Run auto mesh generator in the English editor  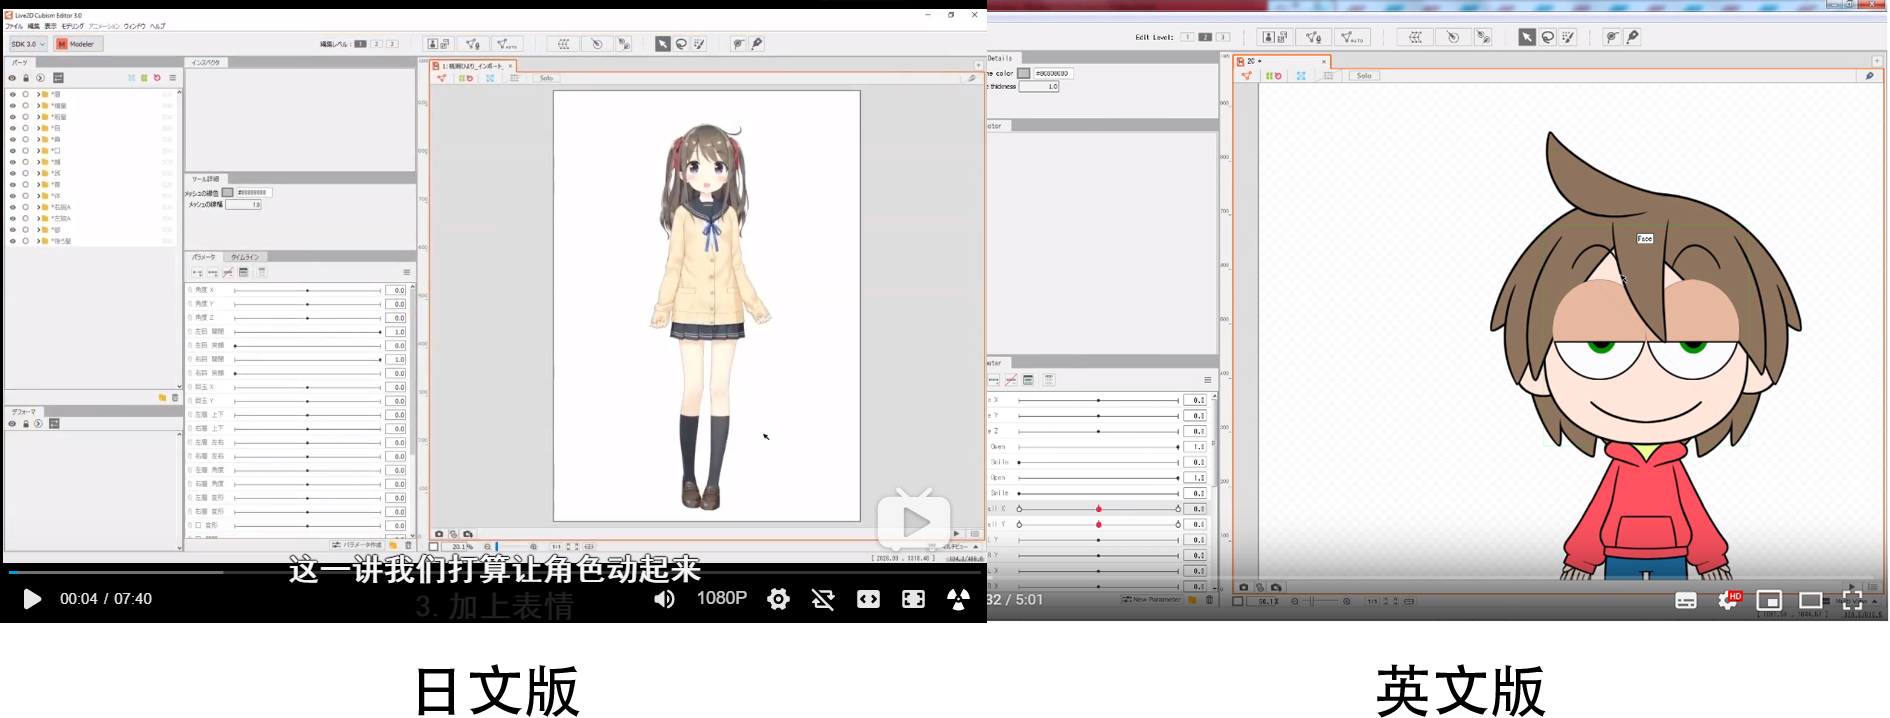[x=1352, y=37]
